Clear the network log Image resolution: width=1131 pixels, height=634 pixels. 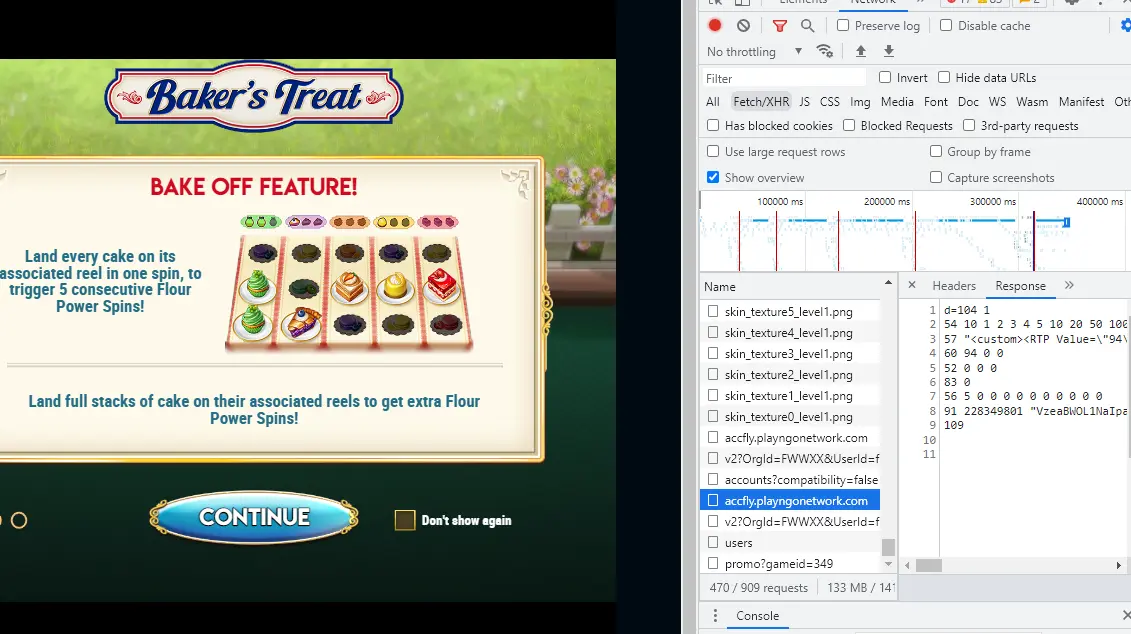tap(743, 25)
